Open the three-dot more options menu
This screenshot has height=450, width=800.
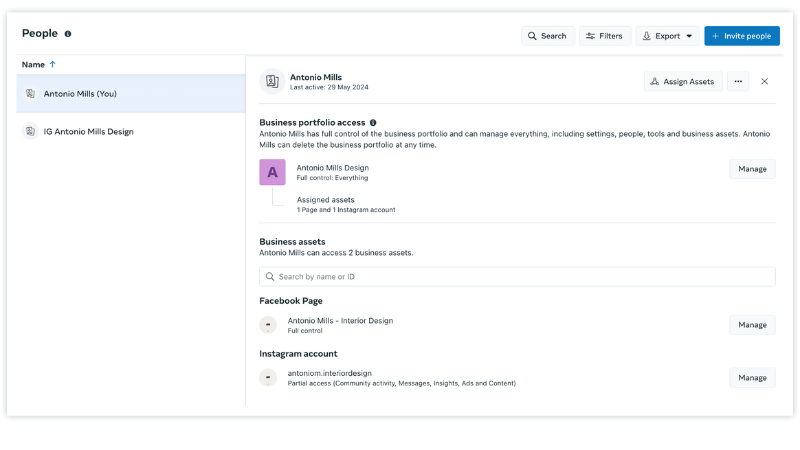pyautogui.click(x=738, y=81)
